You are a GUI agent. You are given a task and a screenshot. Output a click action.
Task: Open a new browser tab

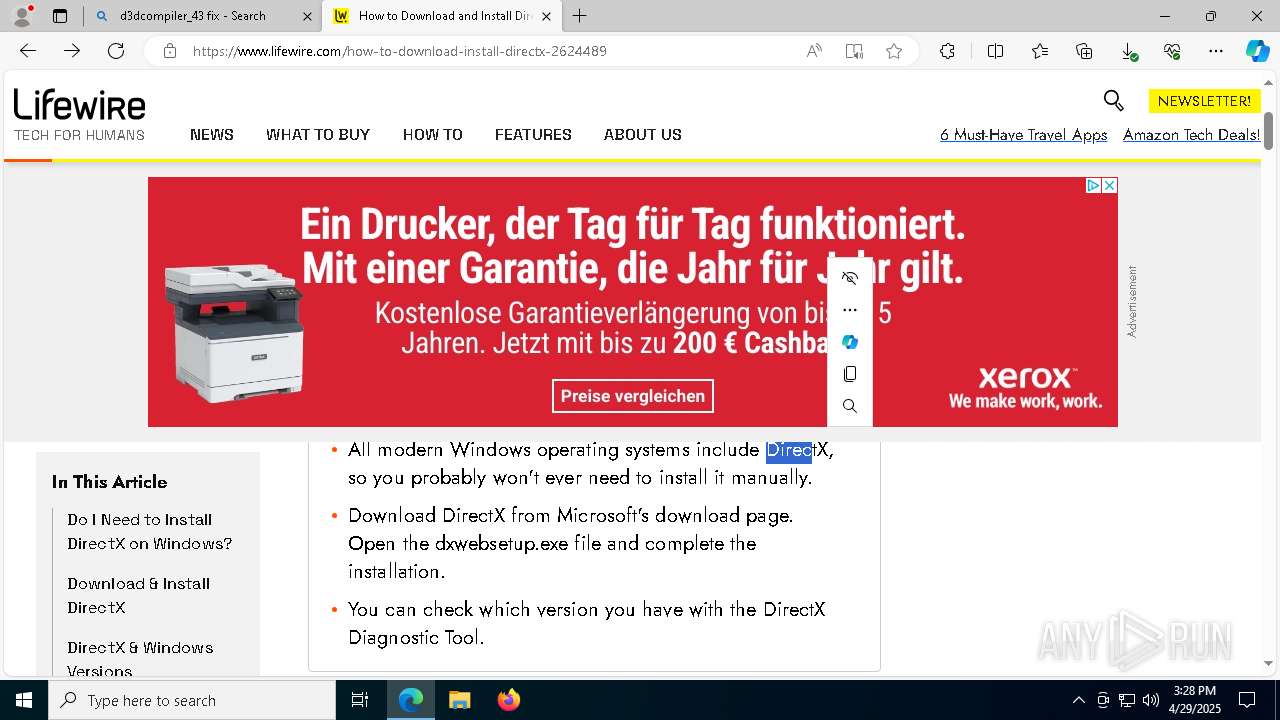(580, 16)
